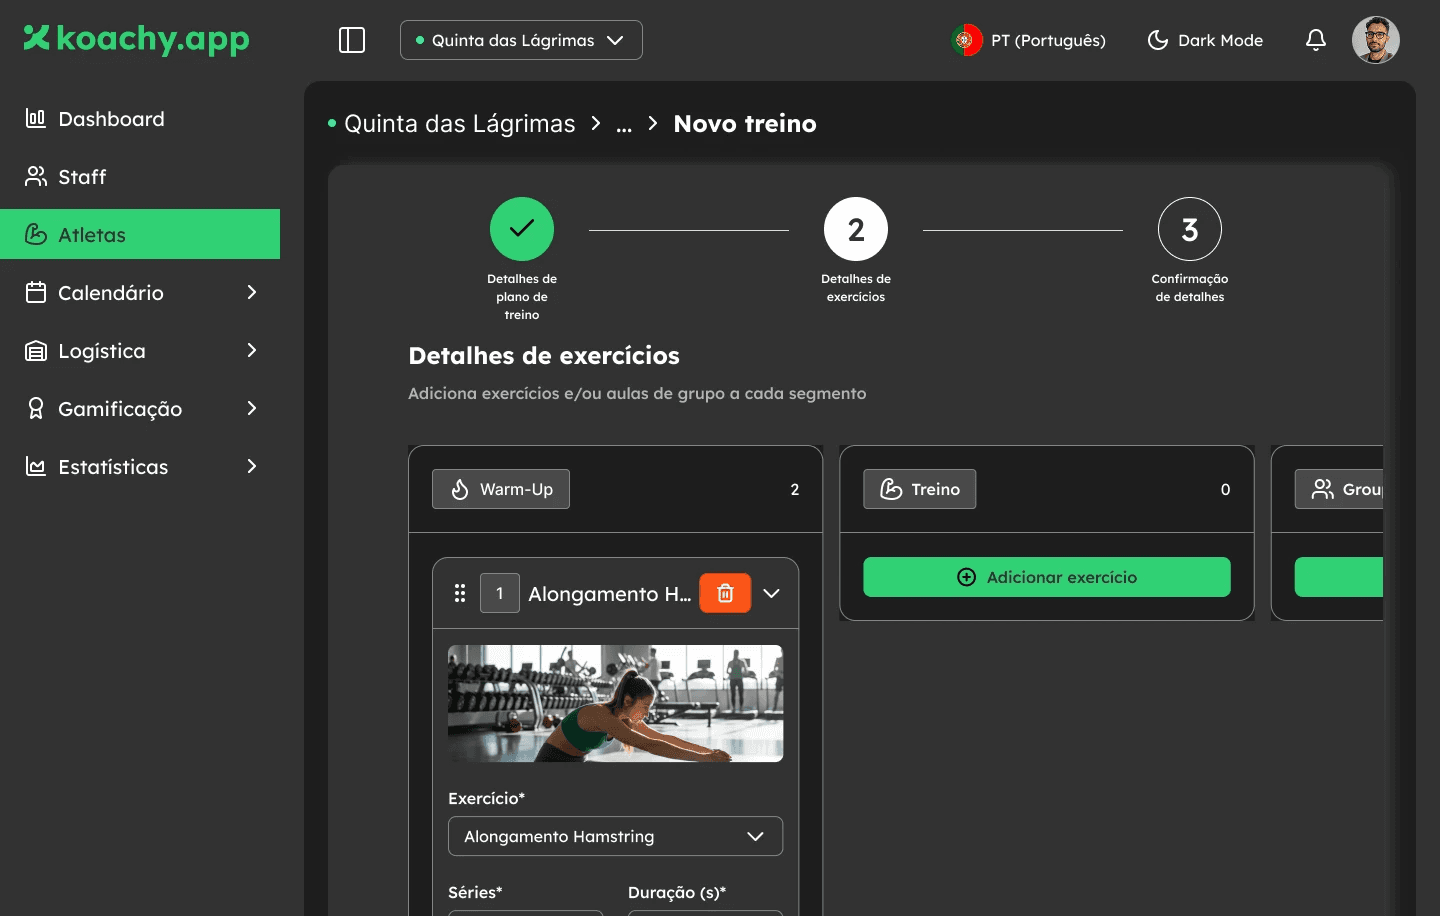
Task: Delete the Alongamento Hamstring exercise
Action: coord(725,593)
